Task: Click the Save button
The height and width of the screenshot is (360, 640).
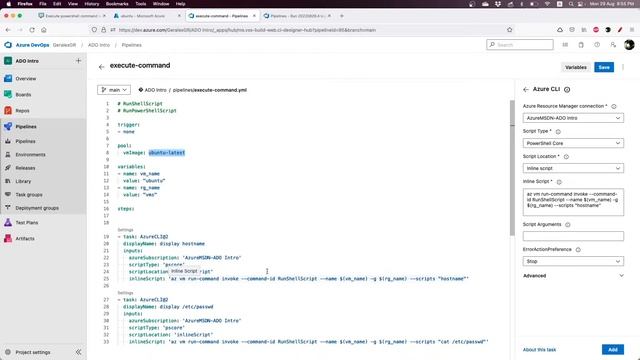Action: point(604,67)
